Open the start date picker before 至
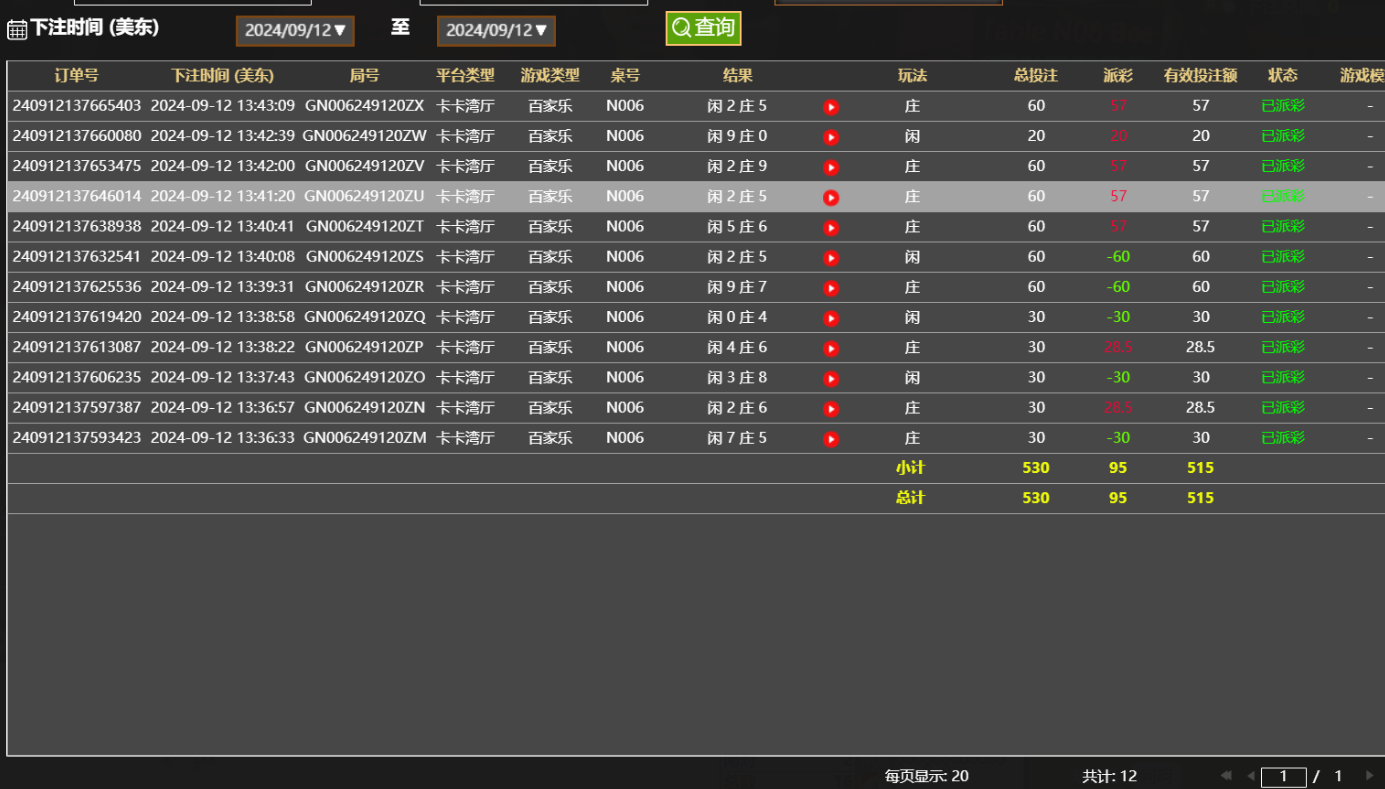 pyautogui.click(x=295, y=31)
